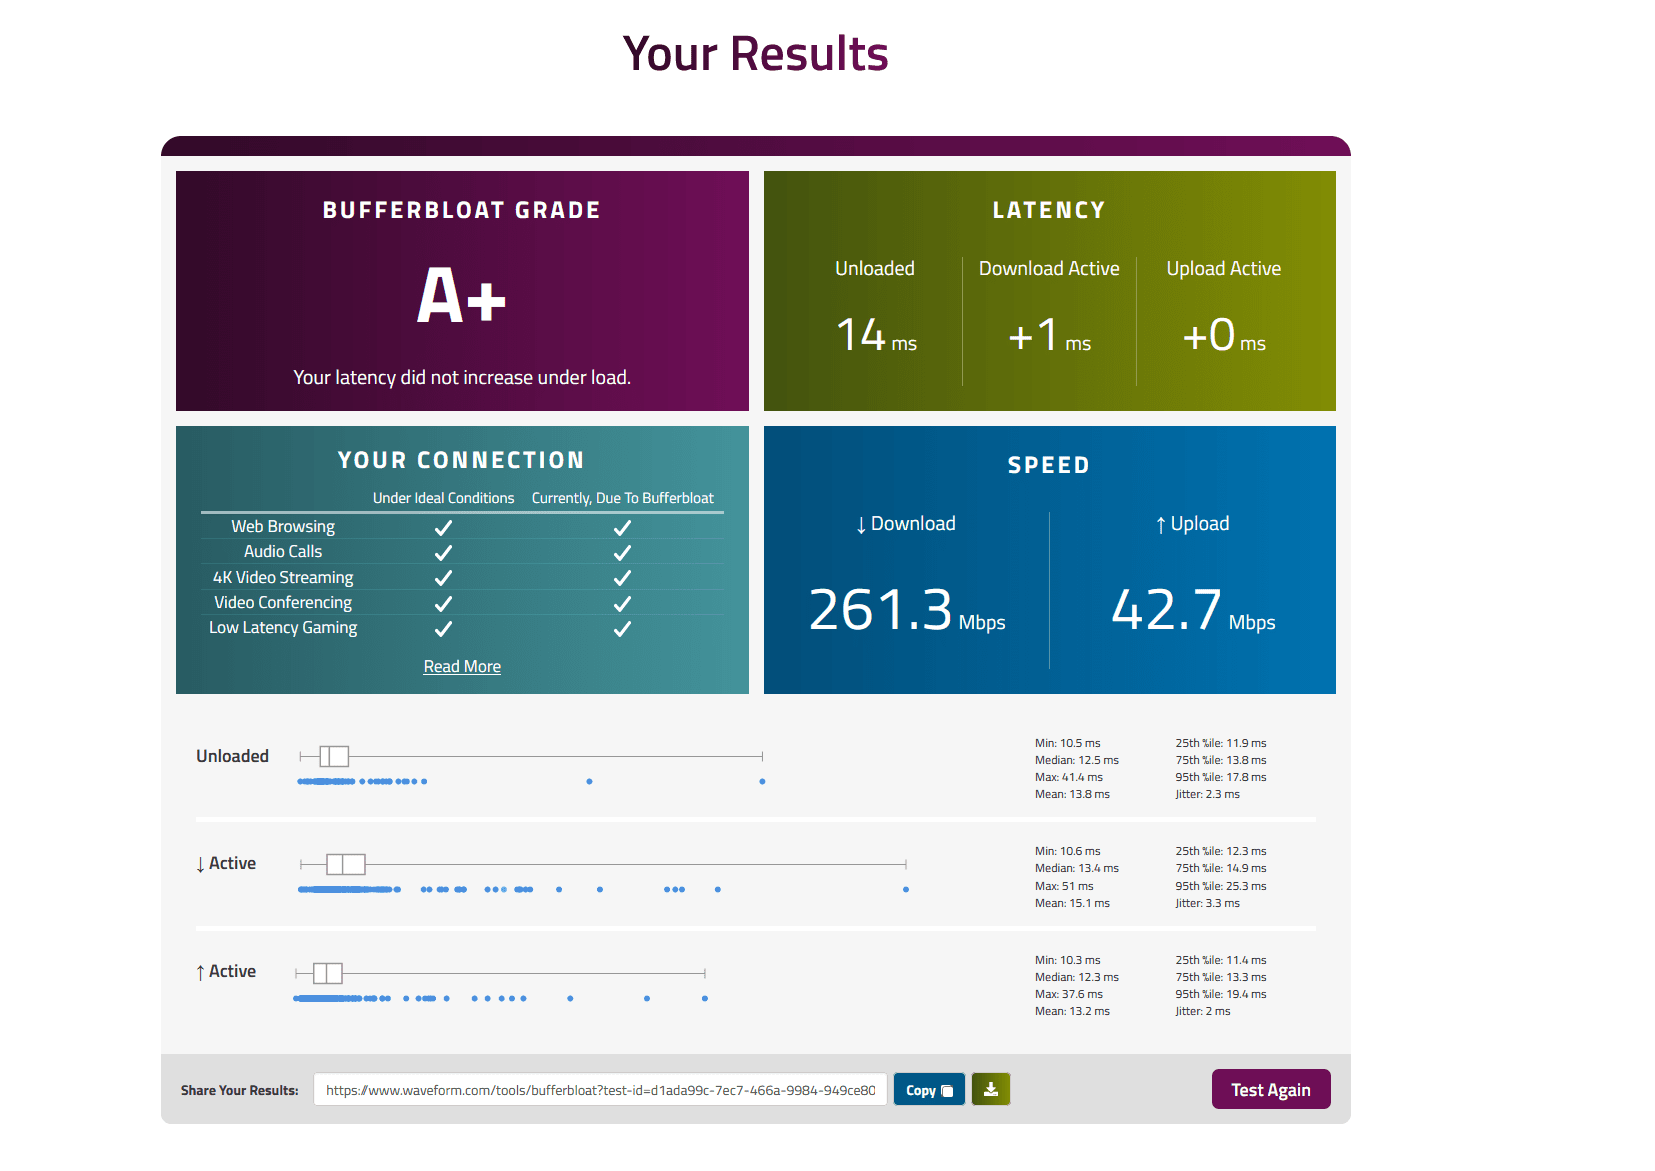Click the YOUR CONNECTION panel title
This screenshot has height=1171, width=1655.
(462, 460)
